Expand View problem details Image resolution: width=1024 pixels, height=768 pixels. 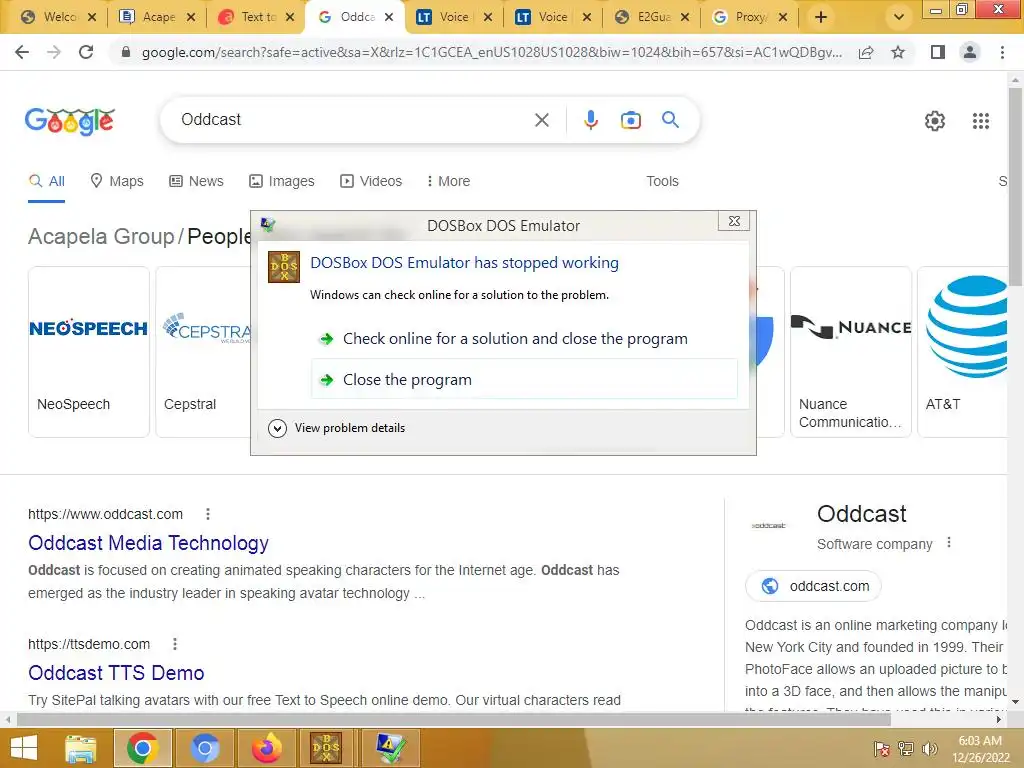[x=337, y=428]
